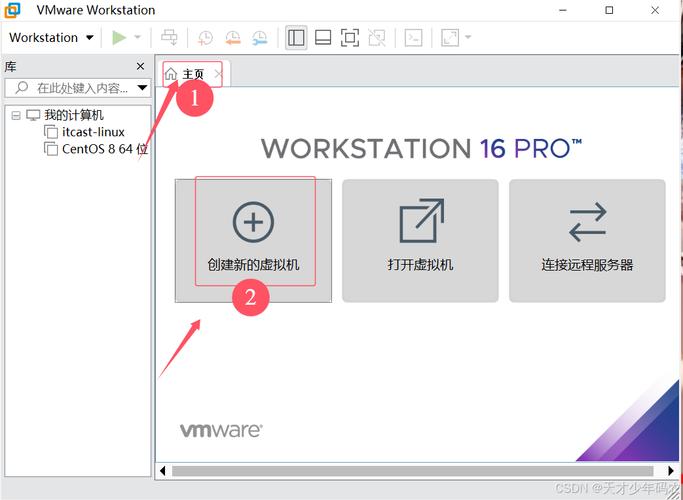Click the library search input field
683x500 pixels.
(78, 88)
